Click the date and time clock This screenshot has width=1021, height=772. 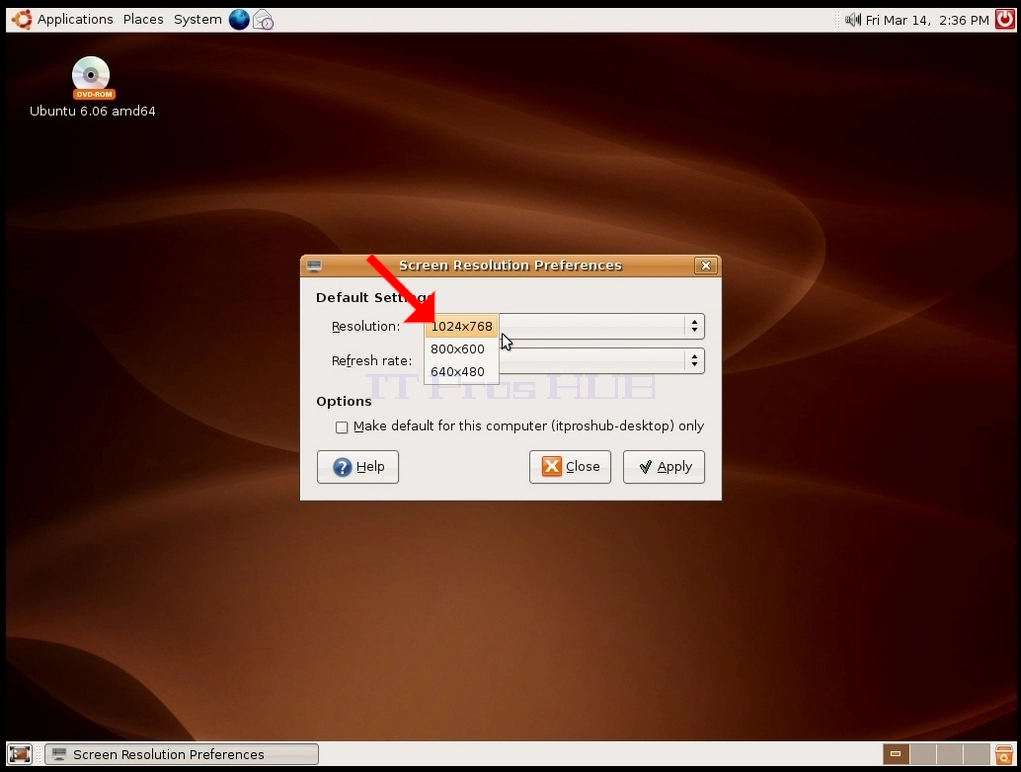[927, 20]
